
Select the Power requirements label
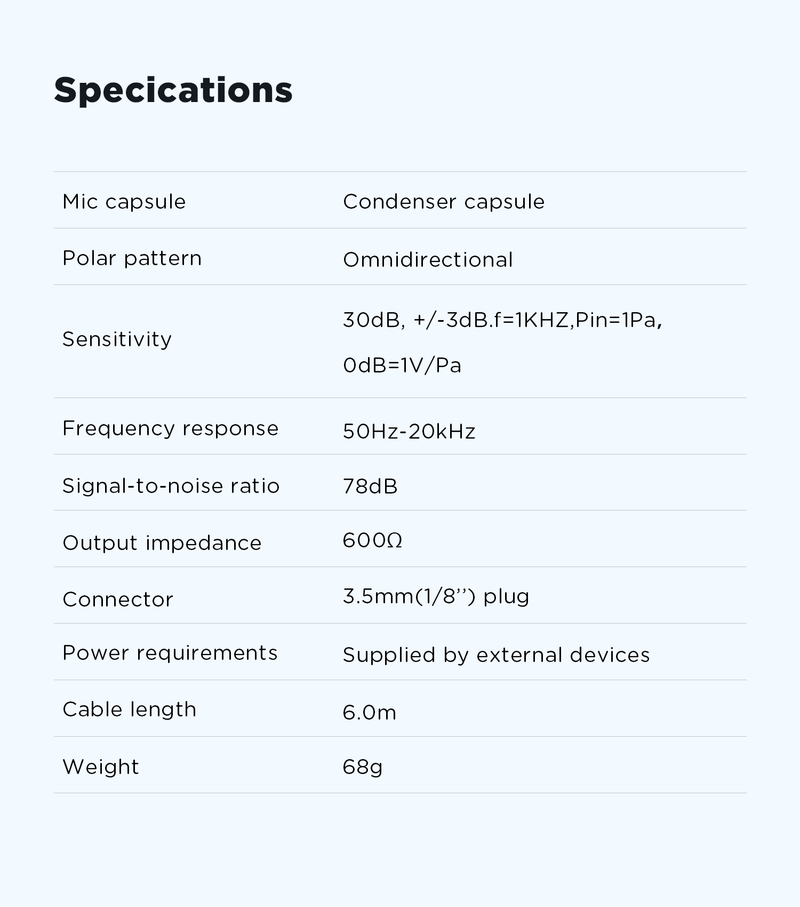tap(170, 653)
